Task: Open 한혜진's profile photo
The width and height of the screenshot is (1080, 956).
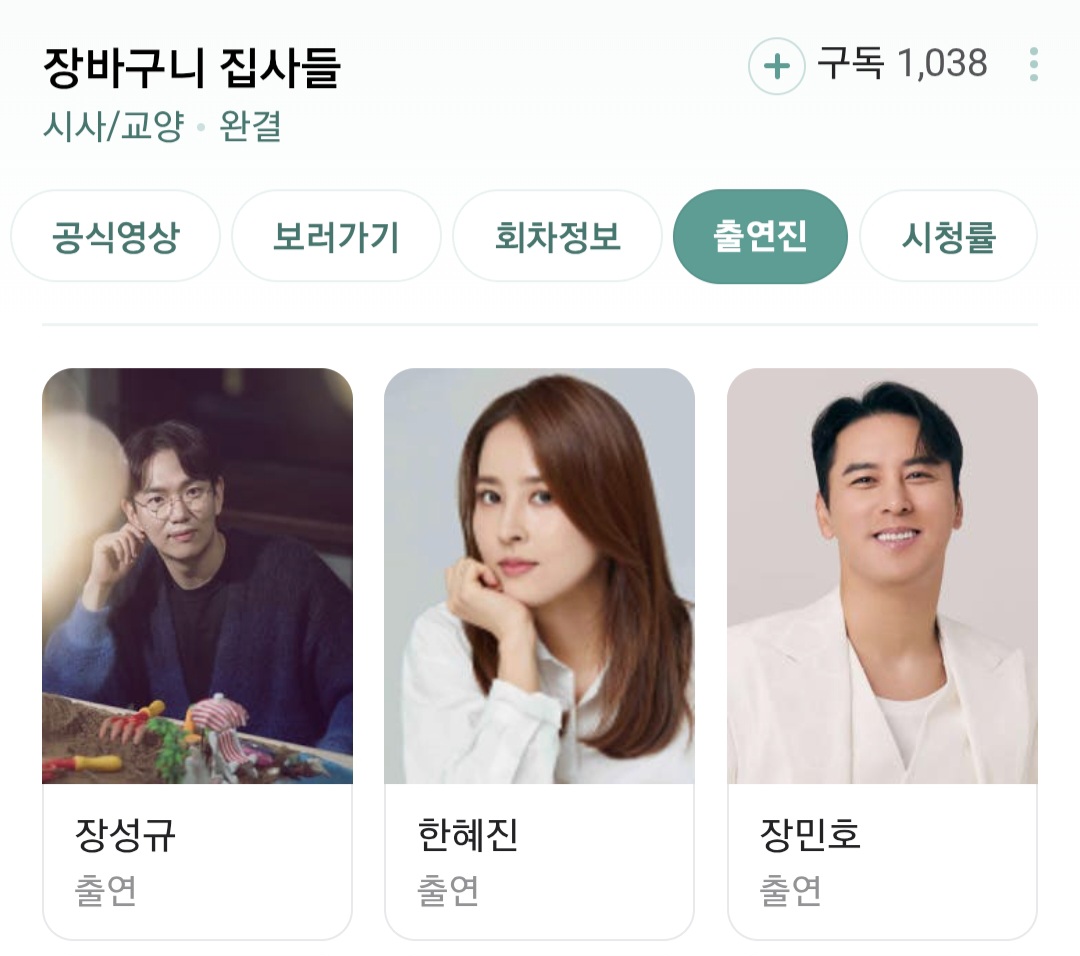Action: pos(539,576)
